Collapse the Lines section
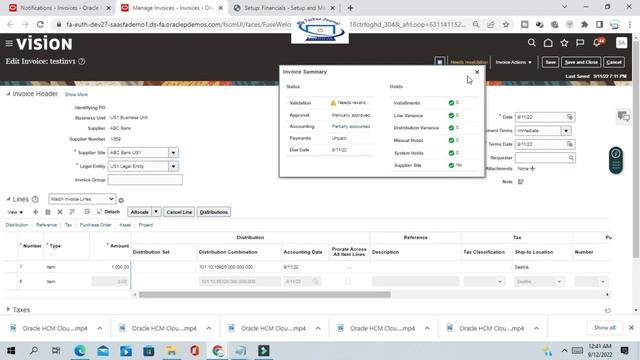This screenshot has height=360, width=640. click(8, 199)
